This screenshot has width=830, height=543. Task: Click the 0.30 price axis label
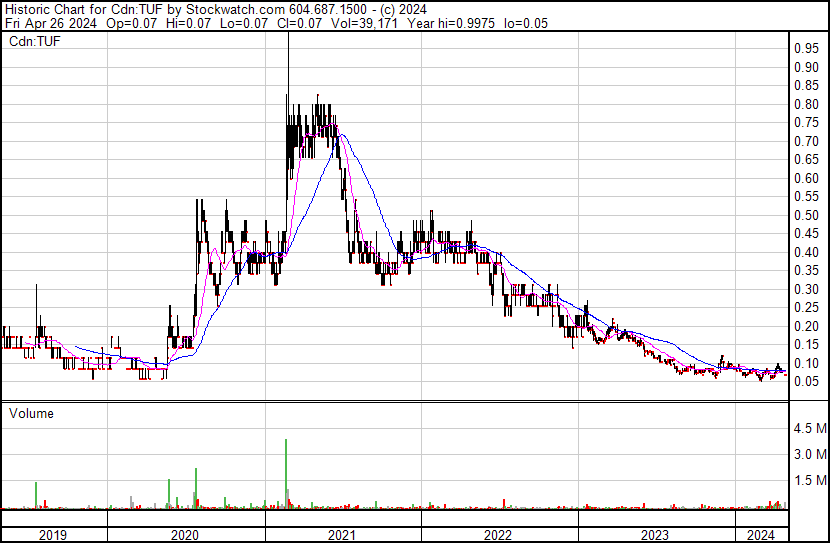click(806, 289)
